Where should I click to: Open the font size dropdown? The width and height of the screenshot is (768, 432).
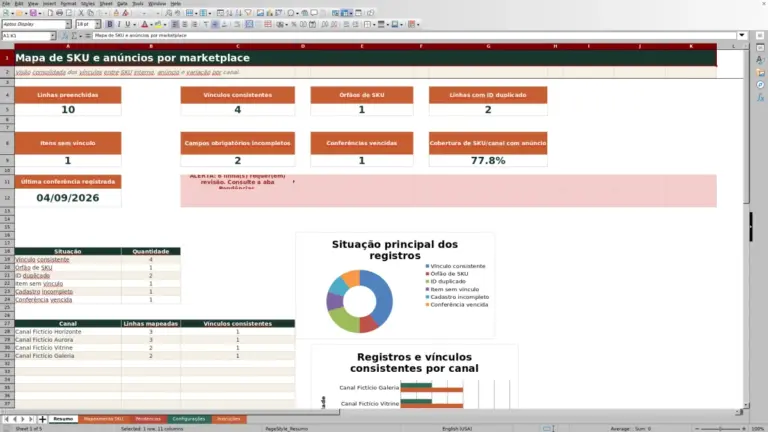pyautogui.click(x=97, y=24)
